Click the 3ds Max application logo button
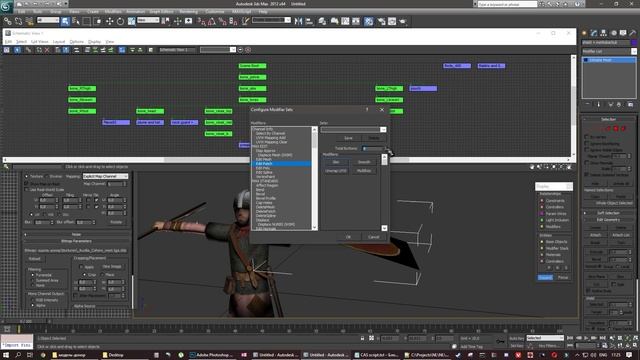Image resolution: width=640 pixels, height=360 pixels. pyautogui.click(x=6, y=7)
